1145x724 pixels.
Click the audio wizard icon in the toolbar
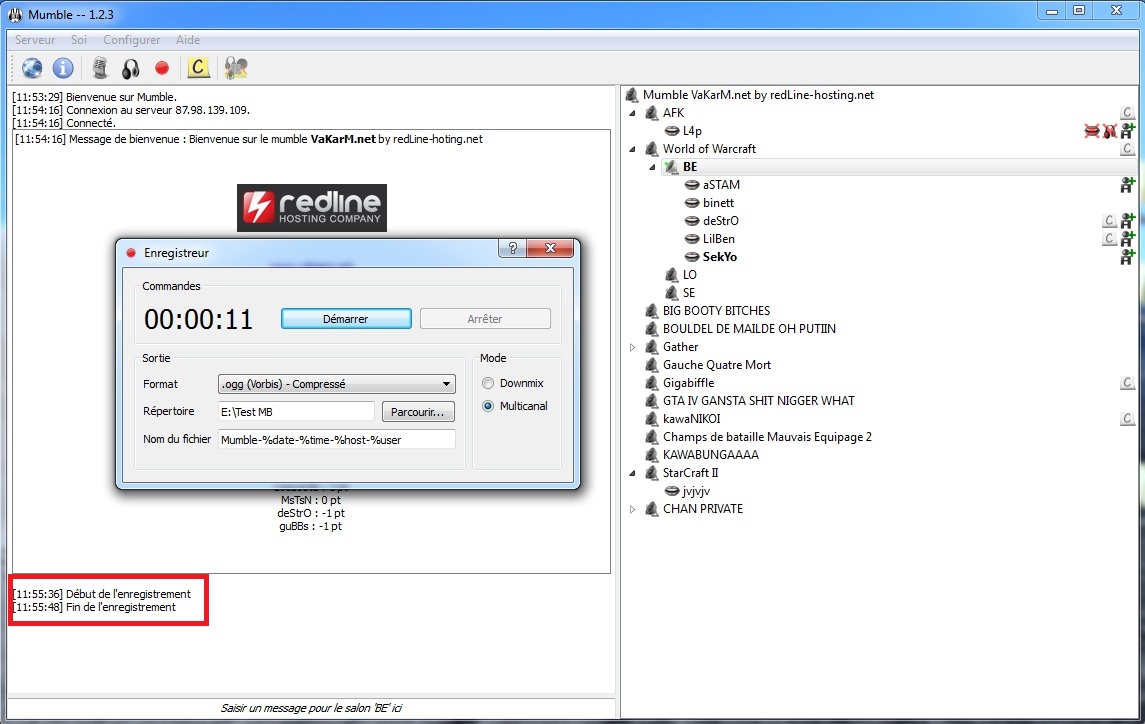pos(236,68)
